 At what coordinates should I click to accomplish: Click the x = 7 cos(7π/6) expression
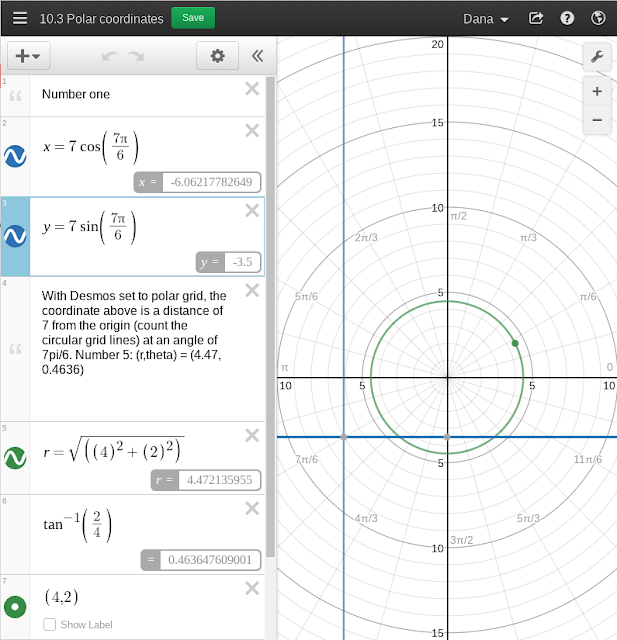[91, 147]
